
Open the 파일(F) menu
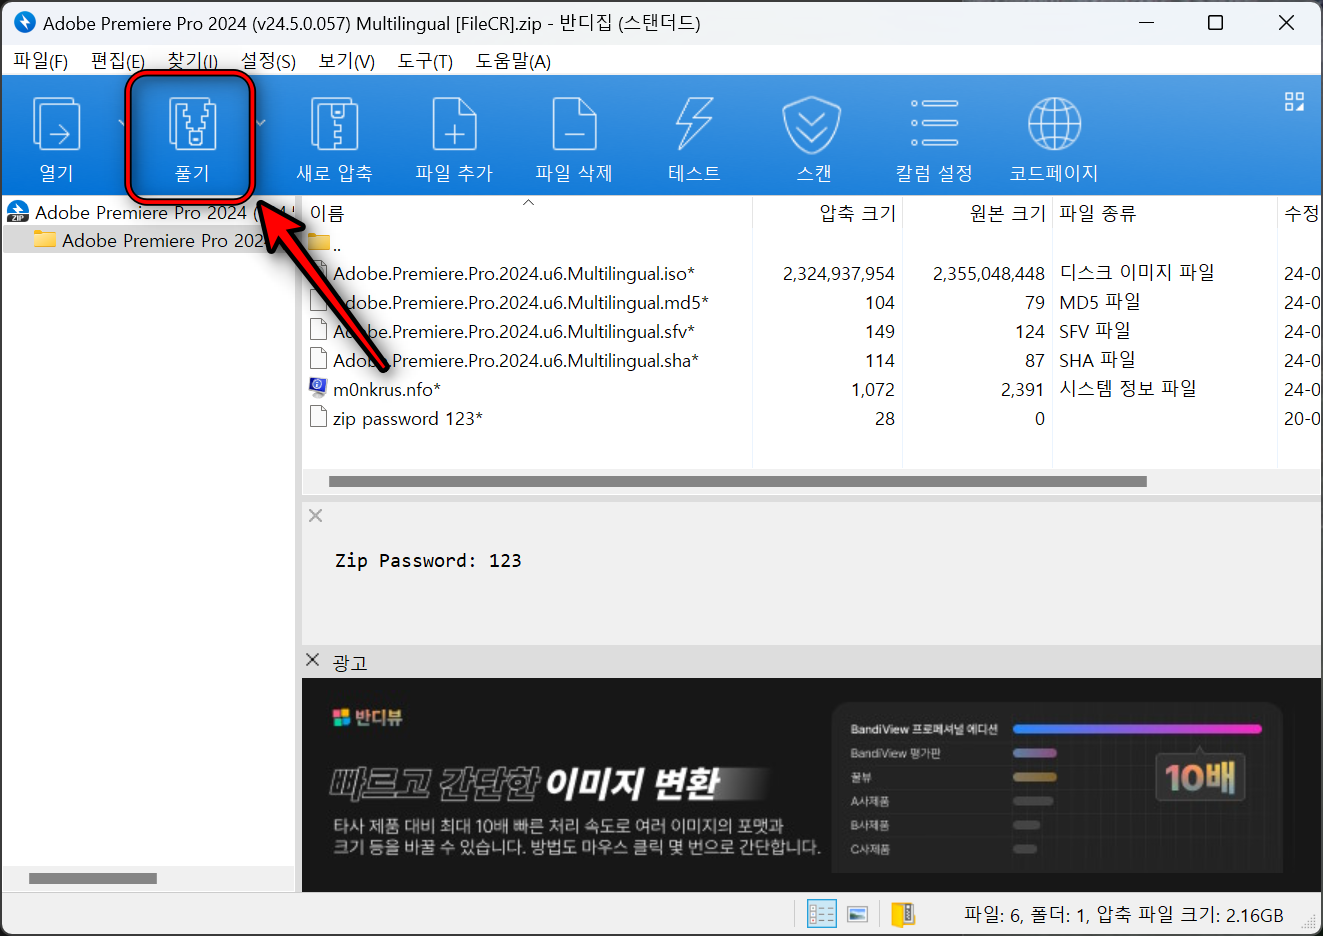[40, 61]
